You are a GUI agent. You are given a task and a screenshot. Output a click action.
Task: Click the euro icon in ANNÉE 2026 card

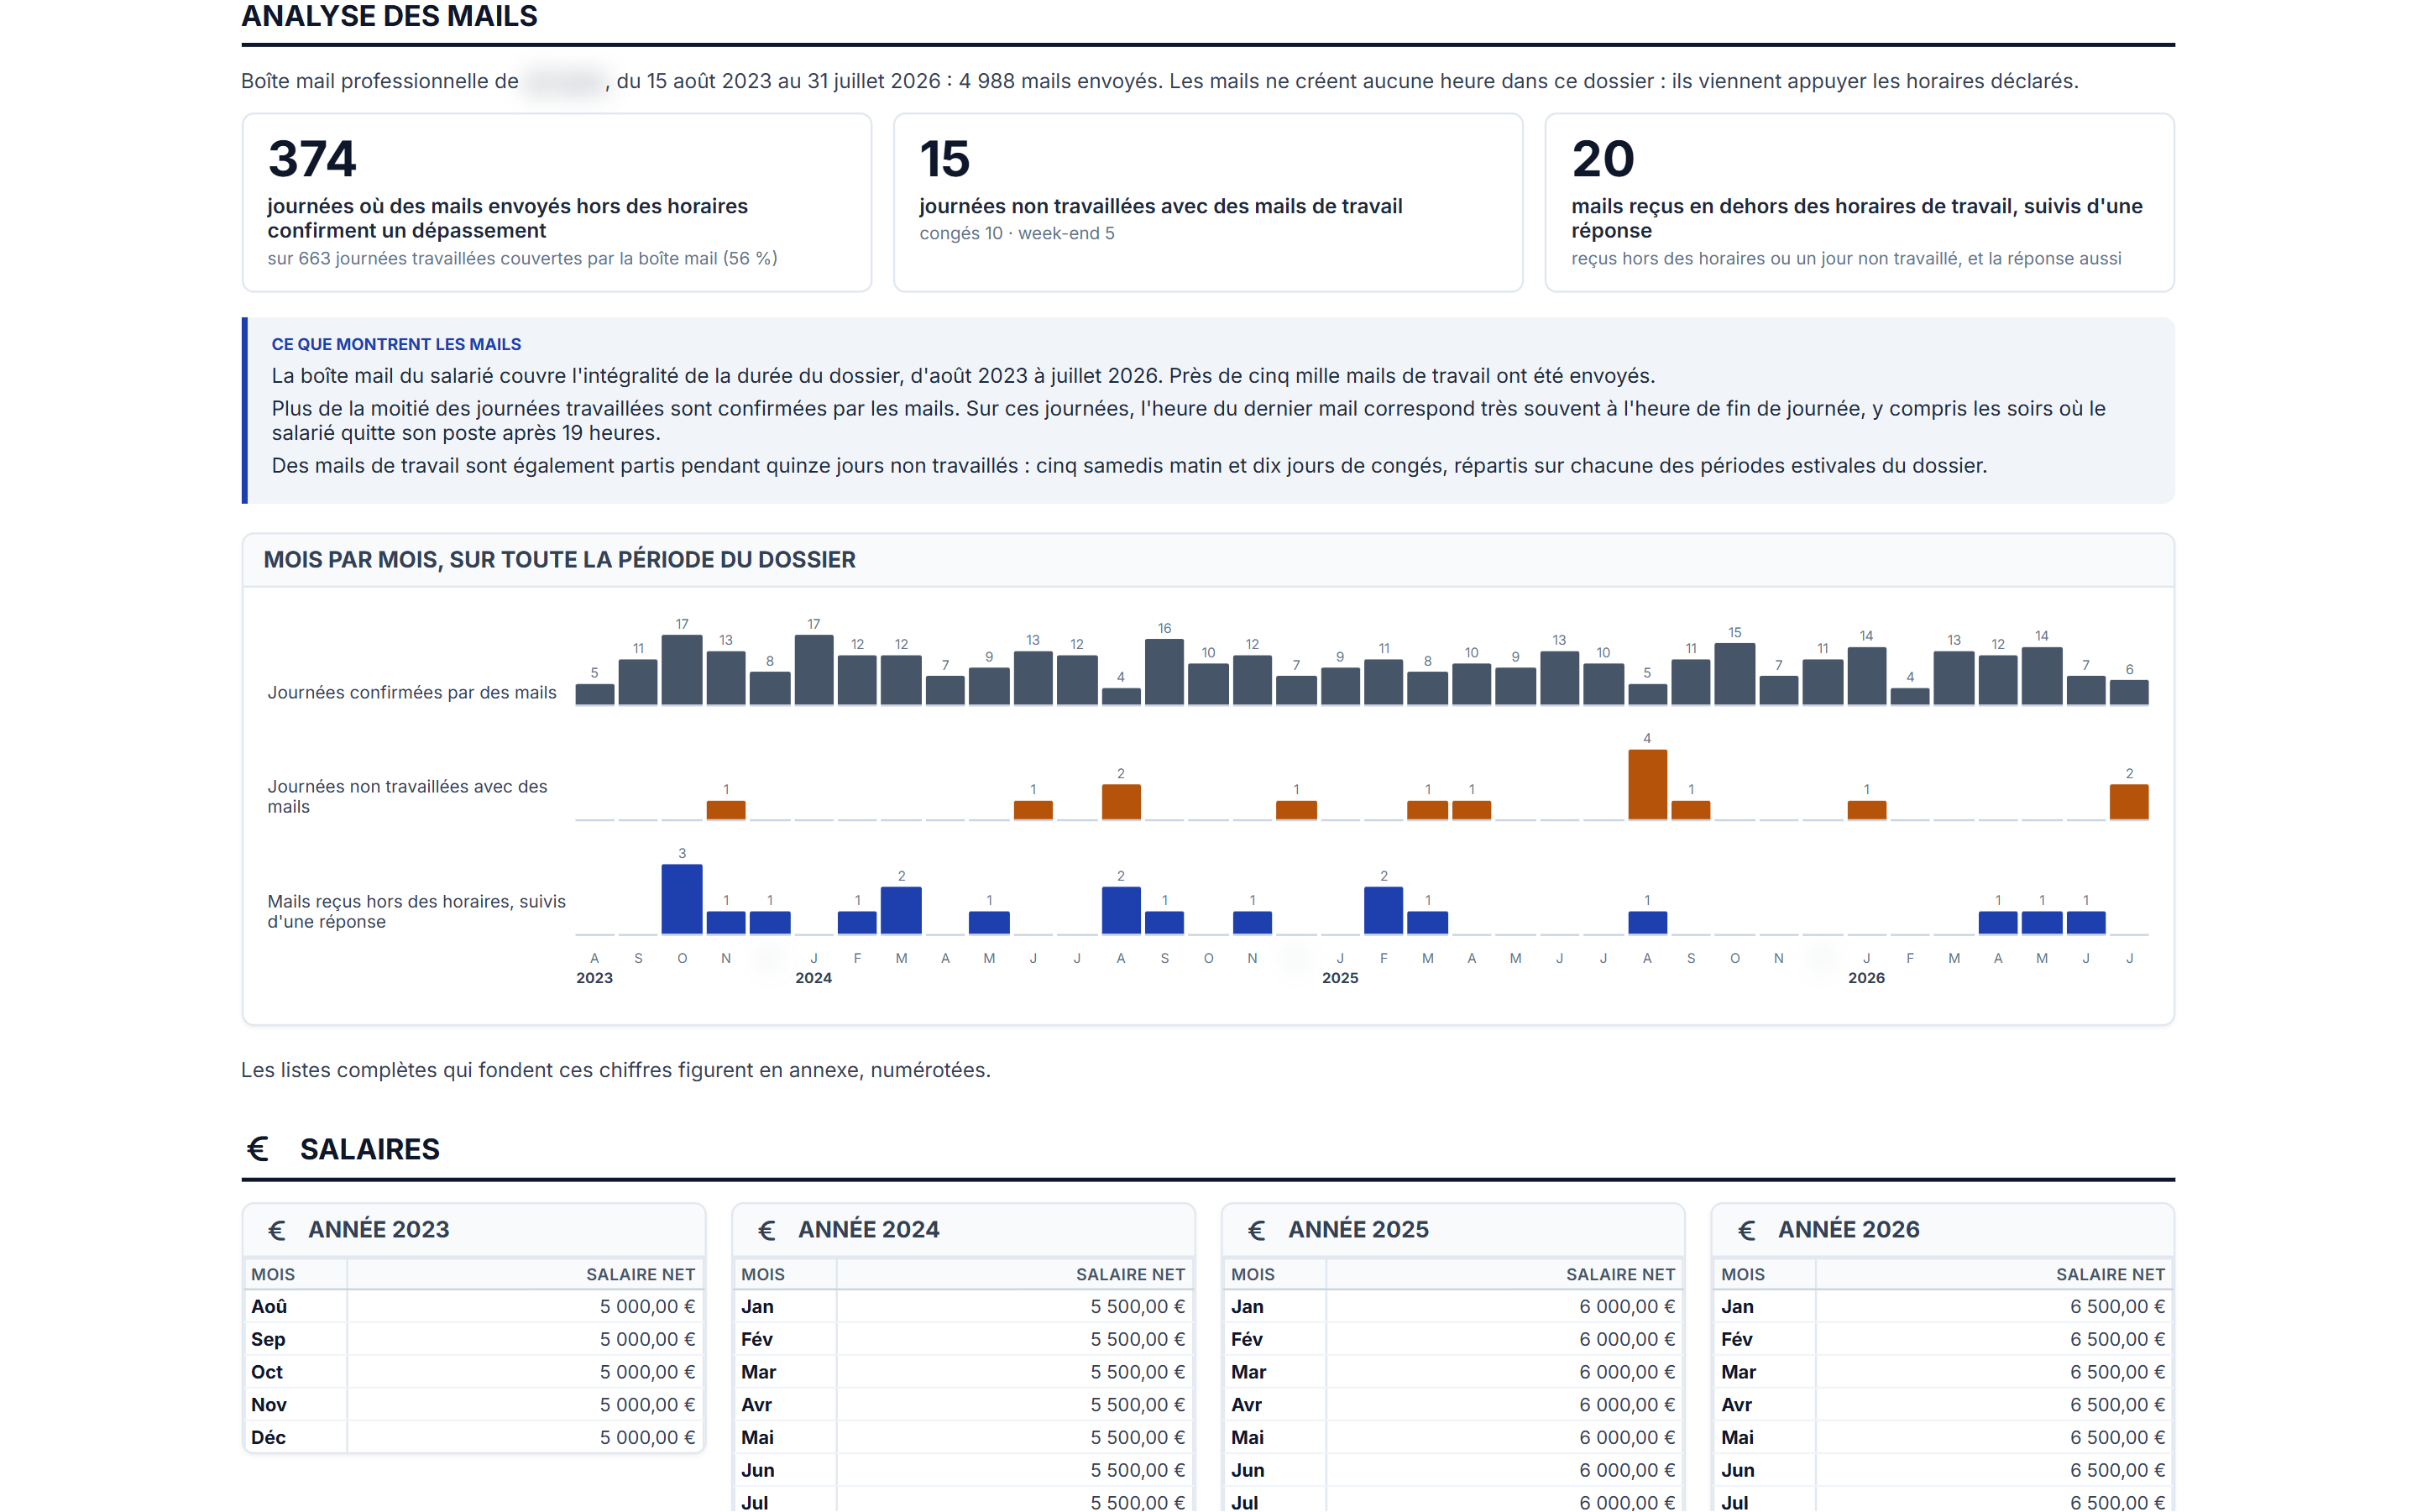pos(1747,1230)
